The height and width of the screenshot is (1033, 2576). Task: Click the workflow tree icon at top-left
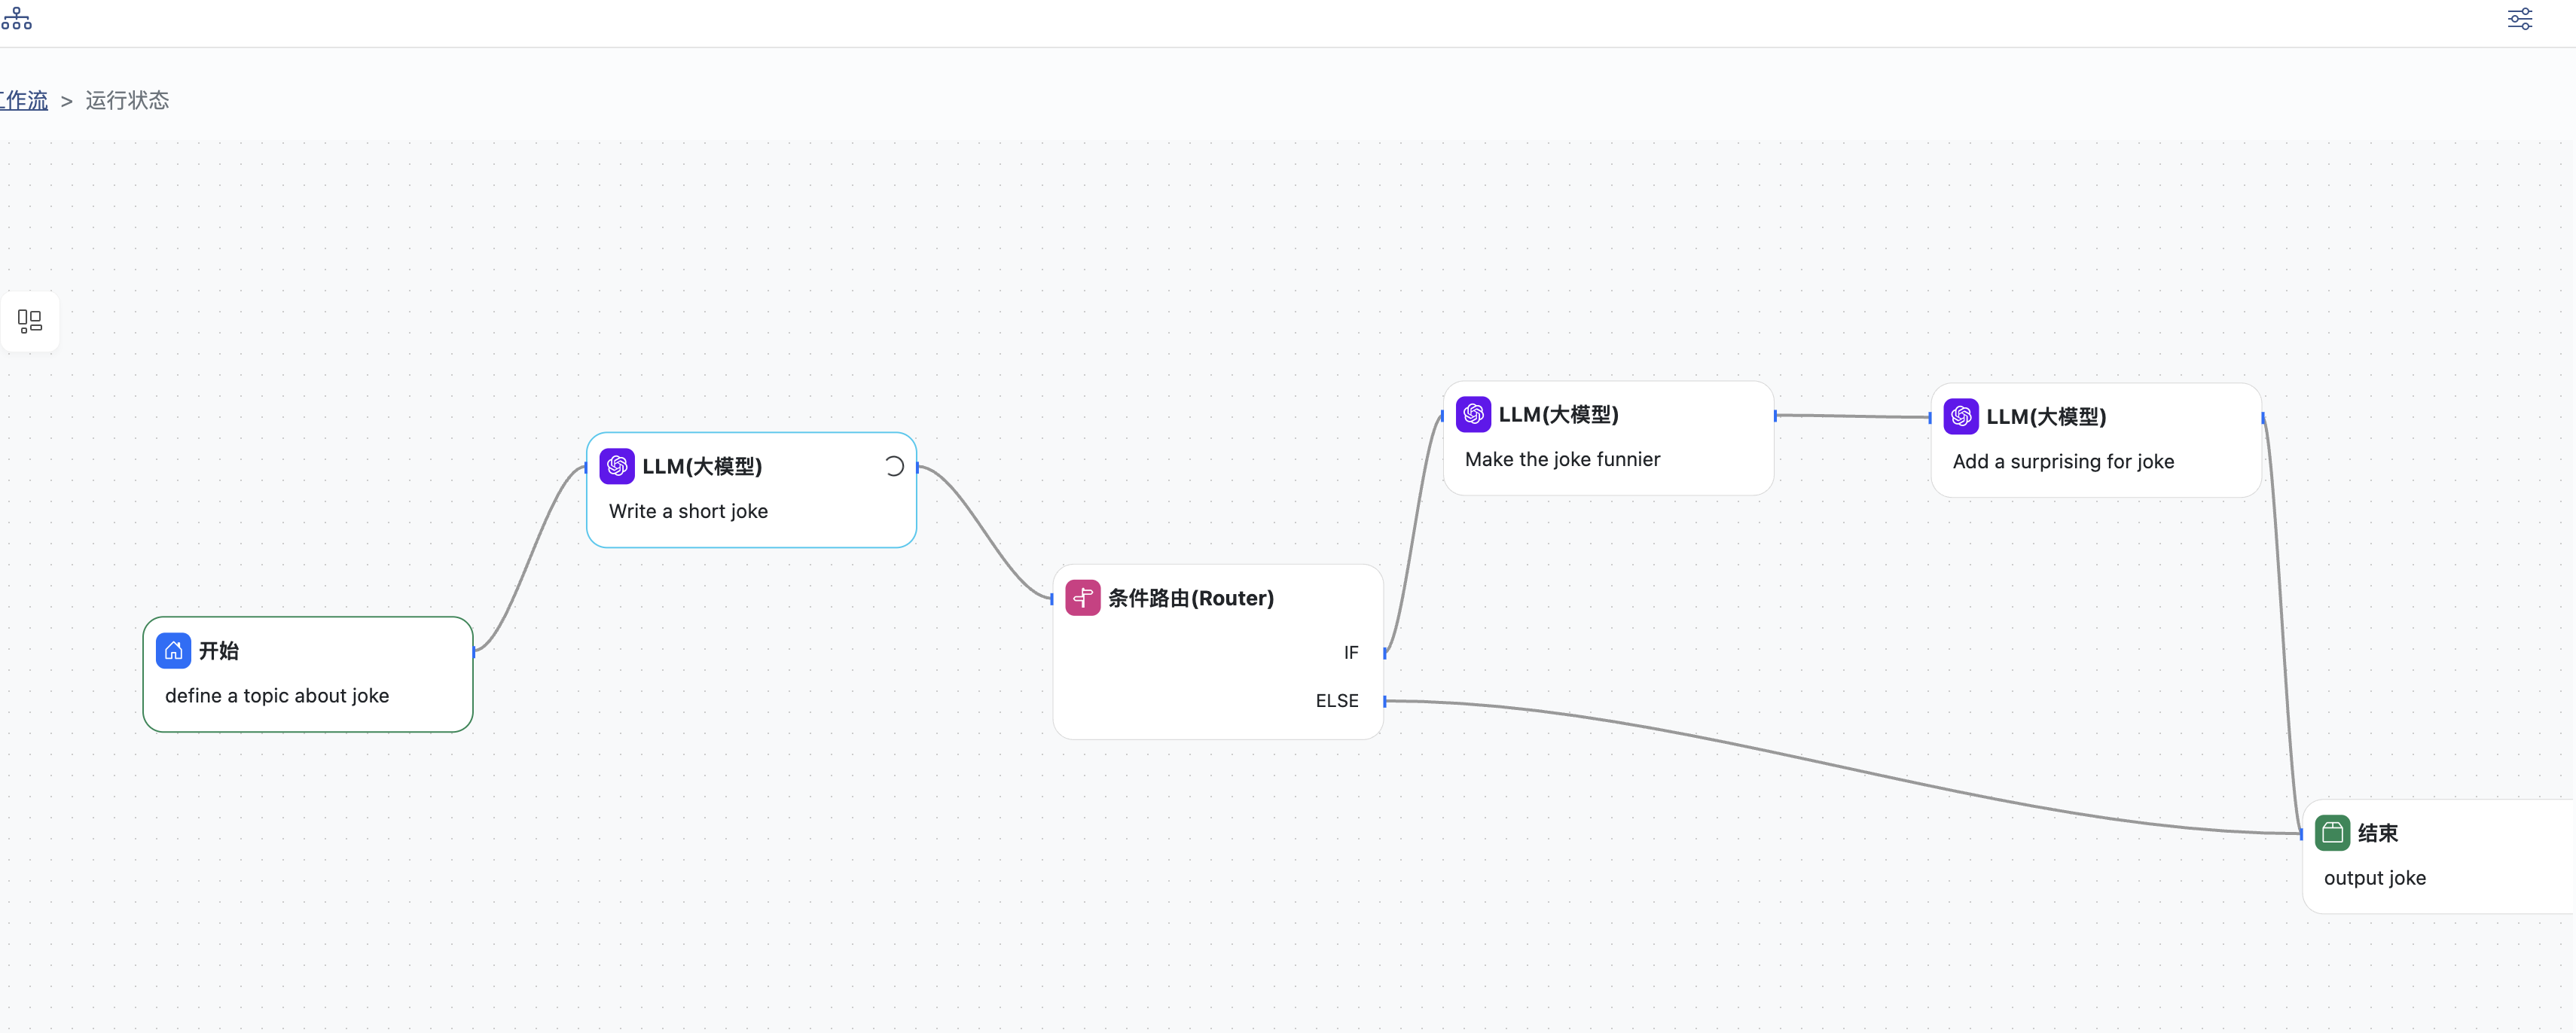click(x=16, y=18)
